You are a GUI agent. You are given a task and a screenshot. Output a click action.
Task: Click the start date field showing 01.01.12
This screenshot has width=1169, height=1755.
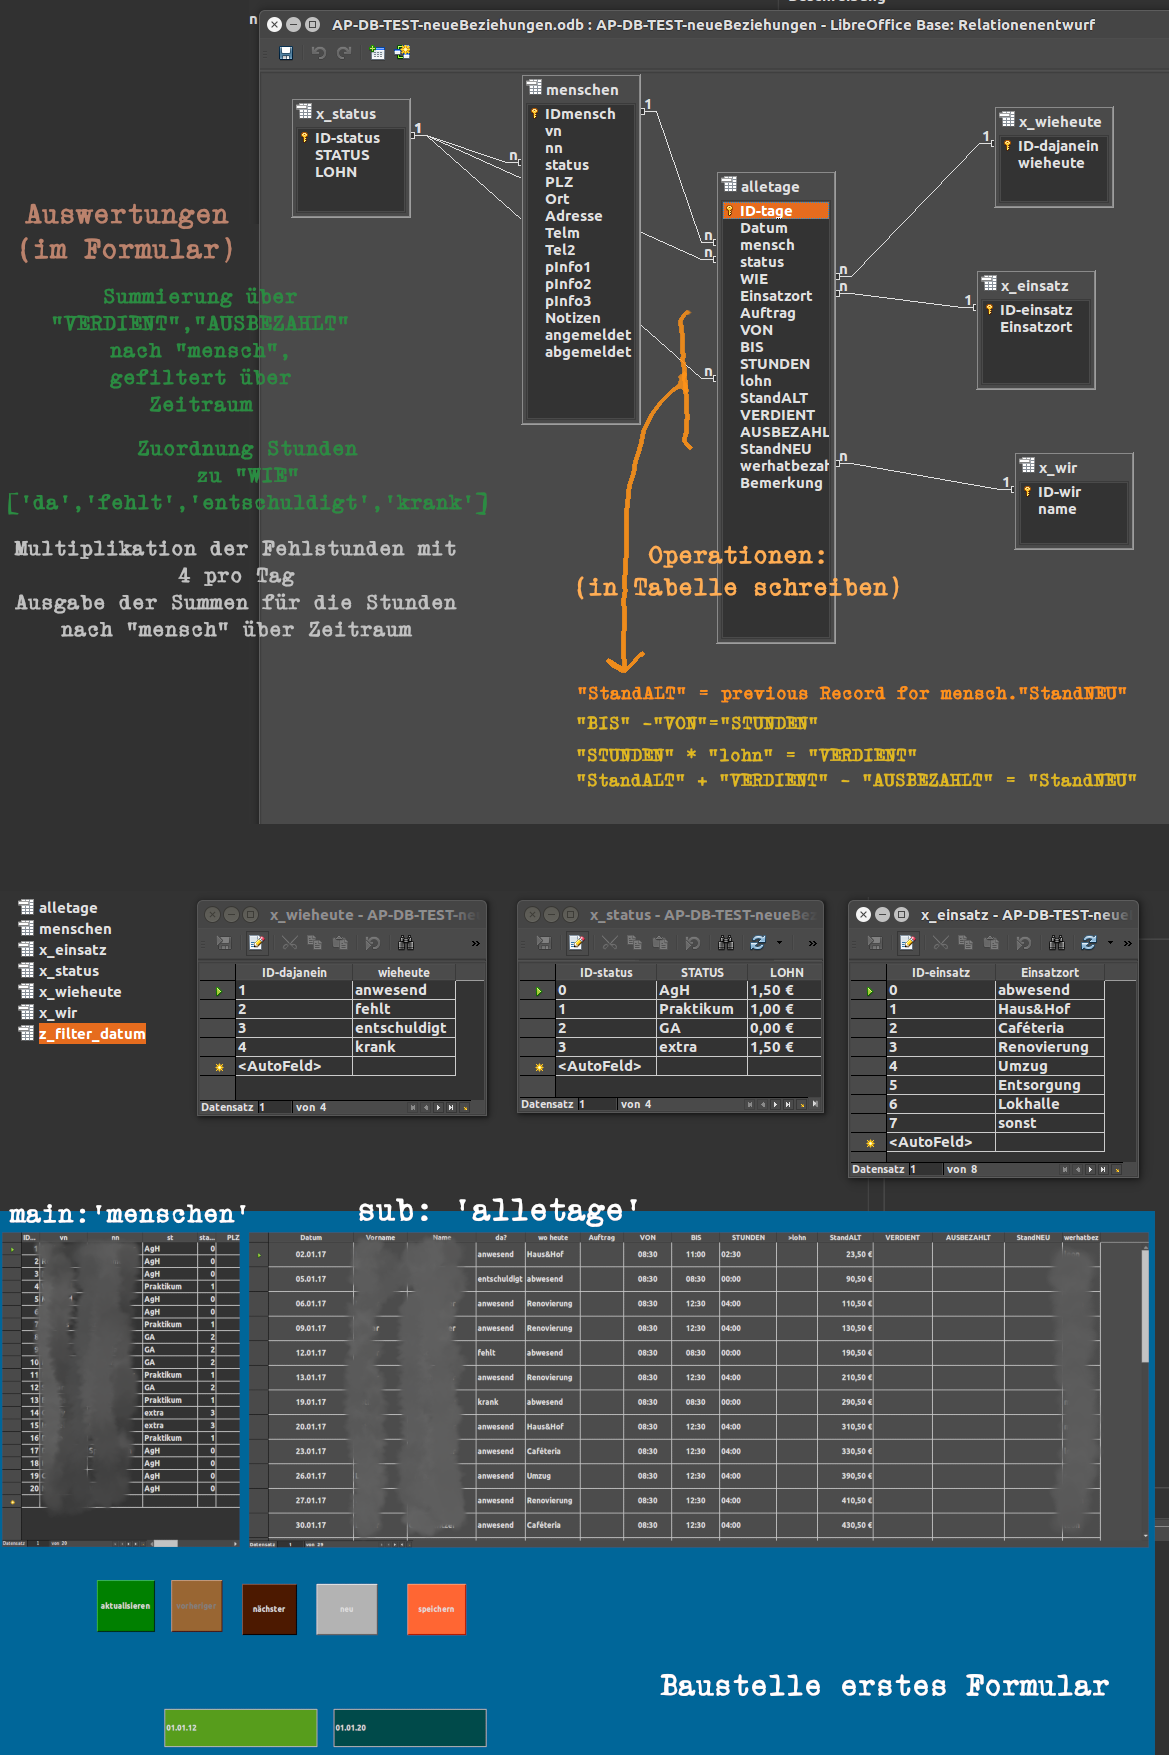coord(241,1728)
